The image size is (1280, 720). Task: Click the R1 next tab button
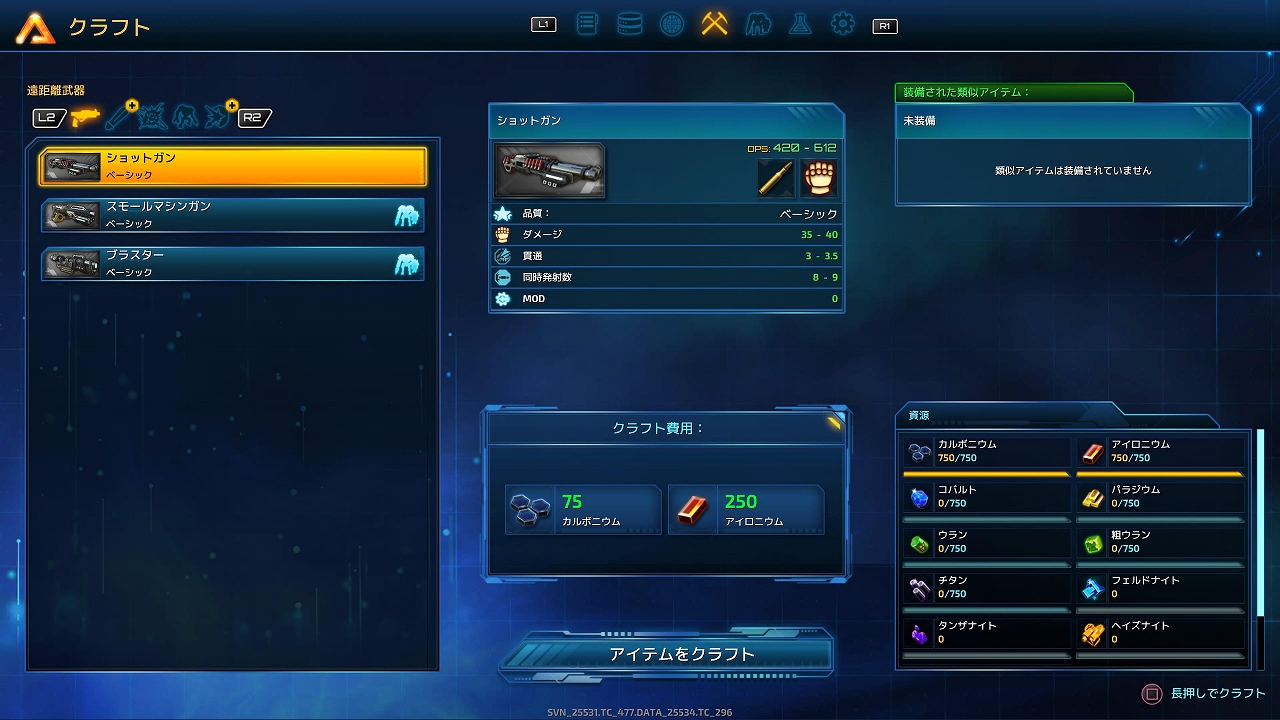(884, 26)
